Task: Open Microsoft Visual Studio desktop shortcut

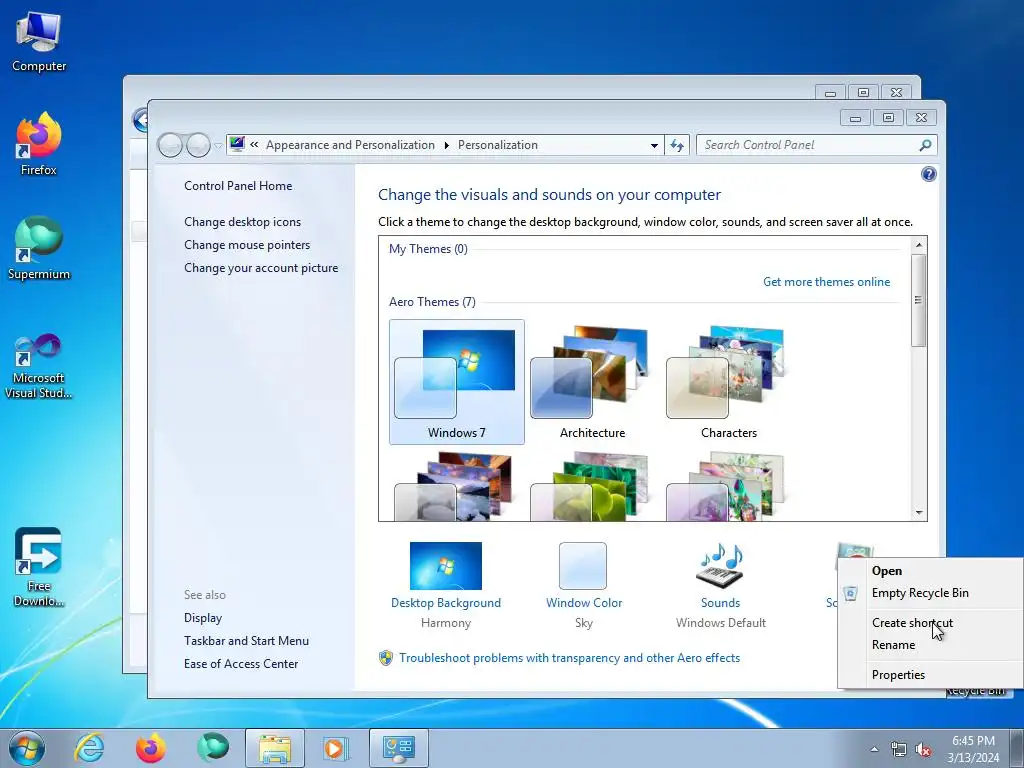Action: coord(39,367)
